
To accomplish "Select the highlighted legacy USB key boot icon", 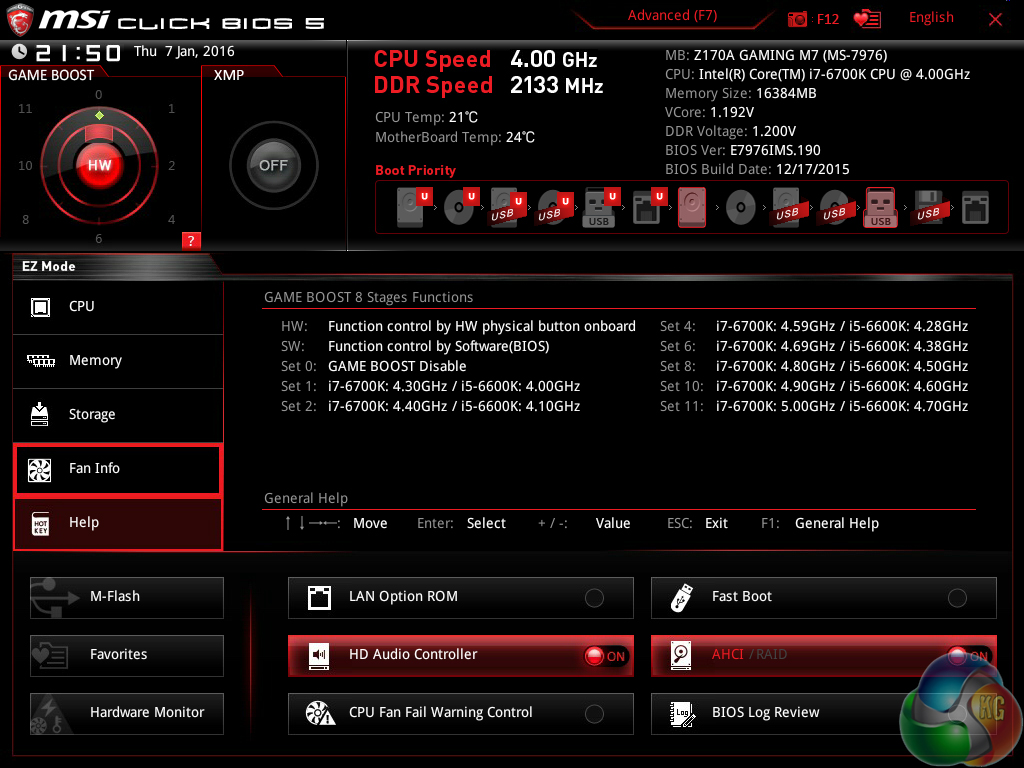I will click(880, 207).
